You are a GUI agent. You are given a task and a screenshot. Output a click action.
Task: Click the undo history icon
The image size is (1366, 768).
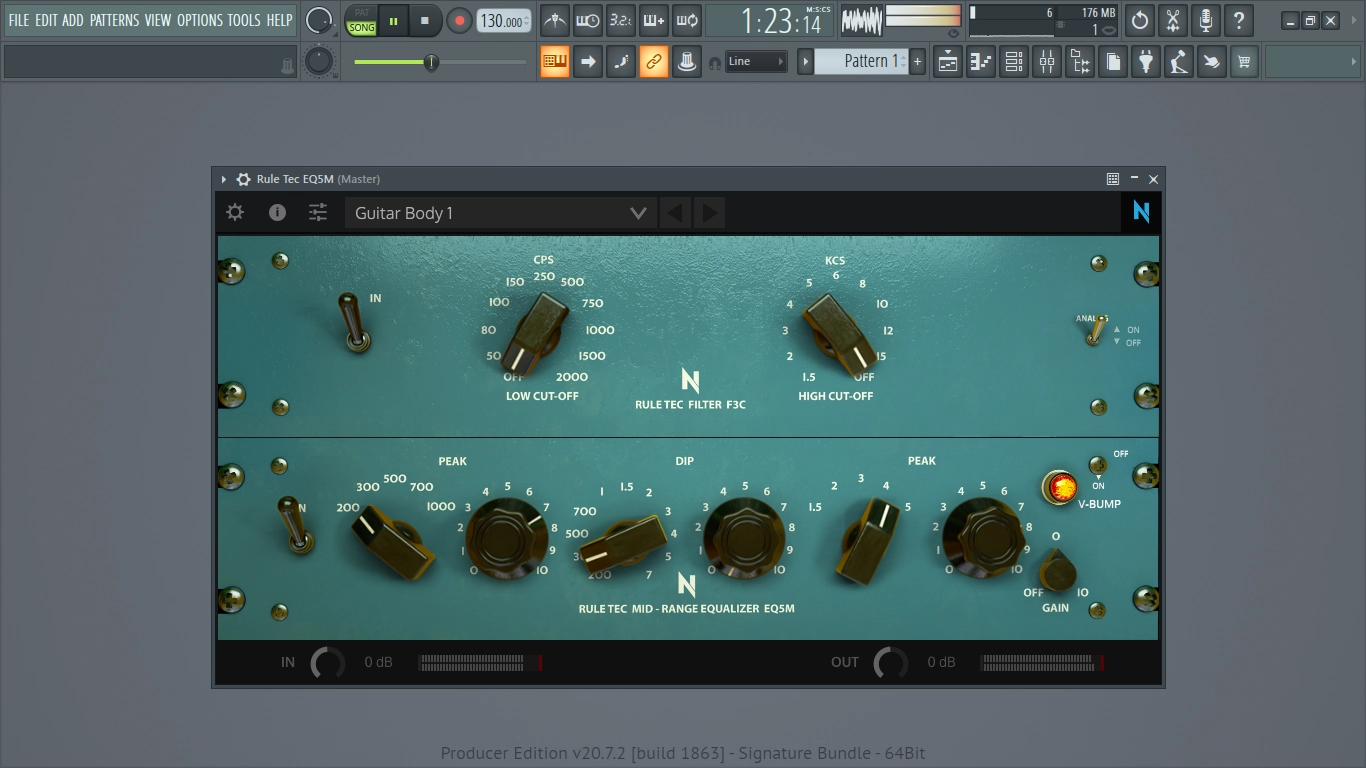pos(1140,20)
